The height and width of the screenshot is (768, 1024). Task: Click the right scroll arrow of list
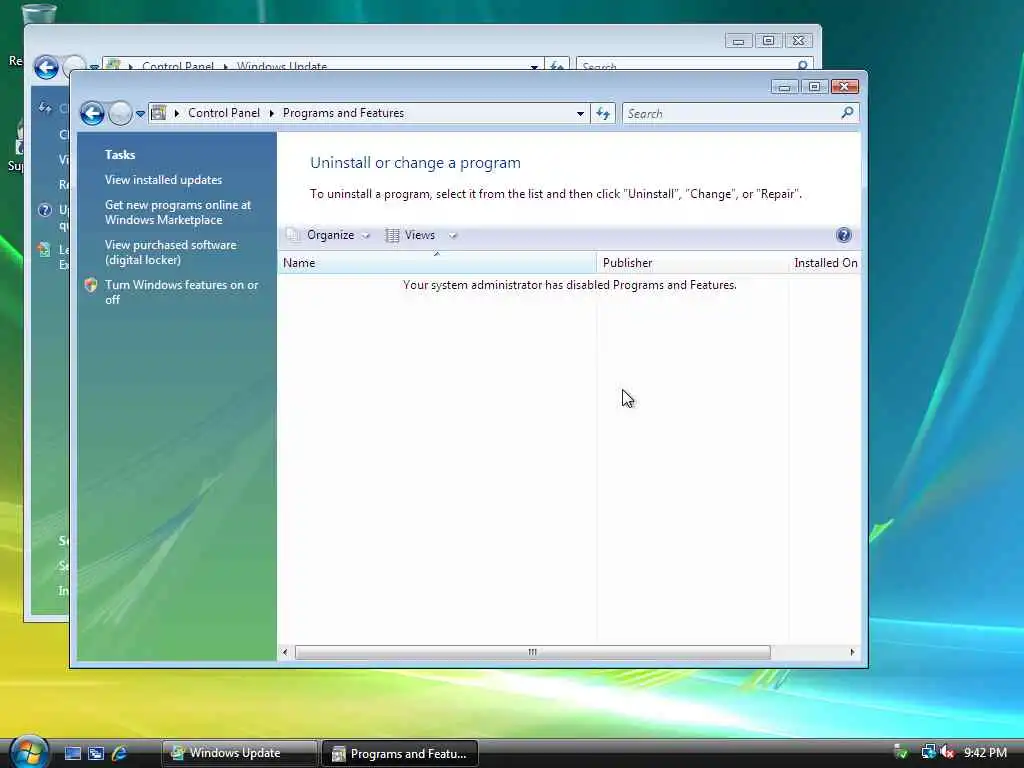point(852,652)
